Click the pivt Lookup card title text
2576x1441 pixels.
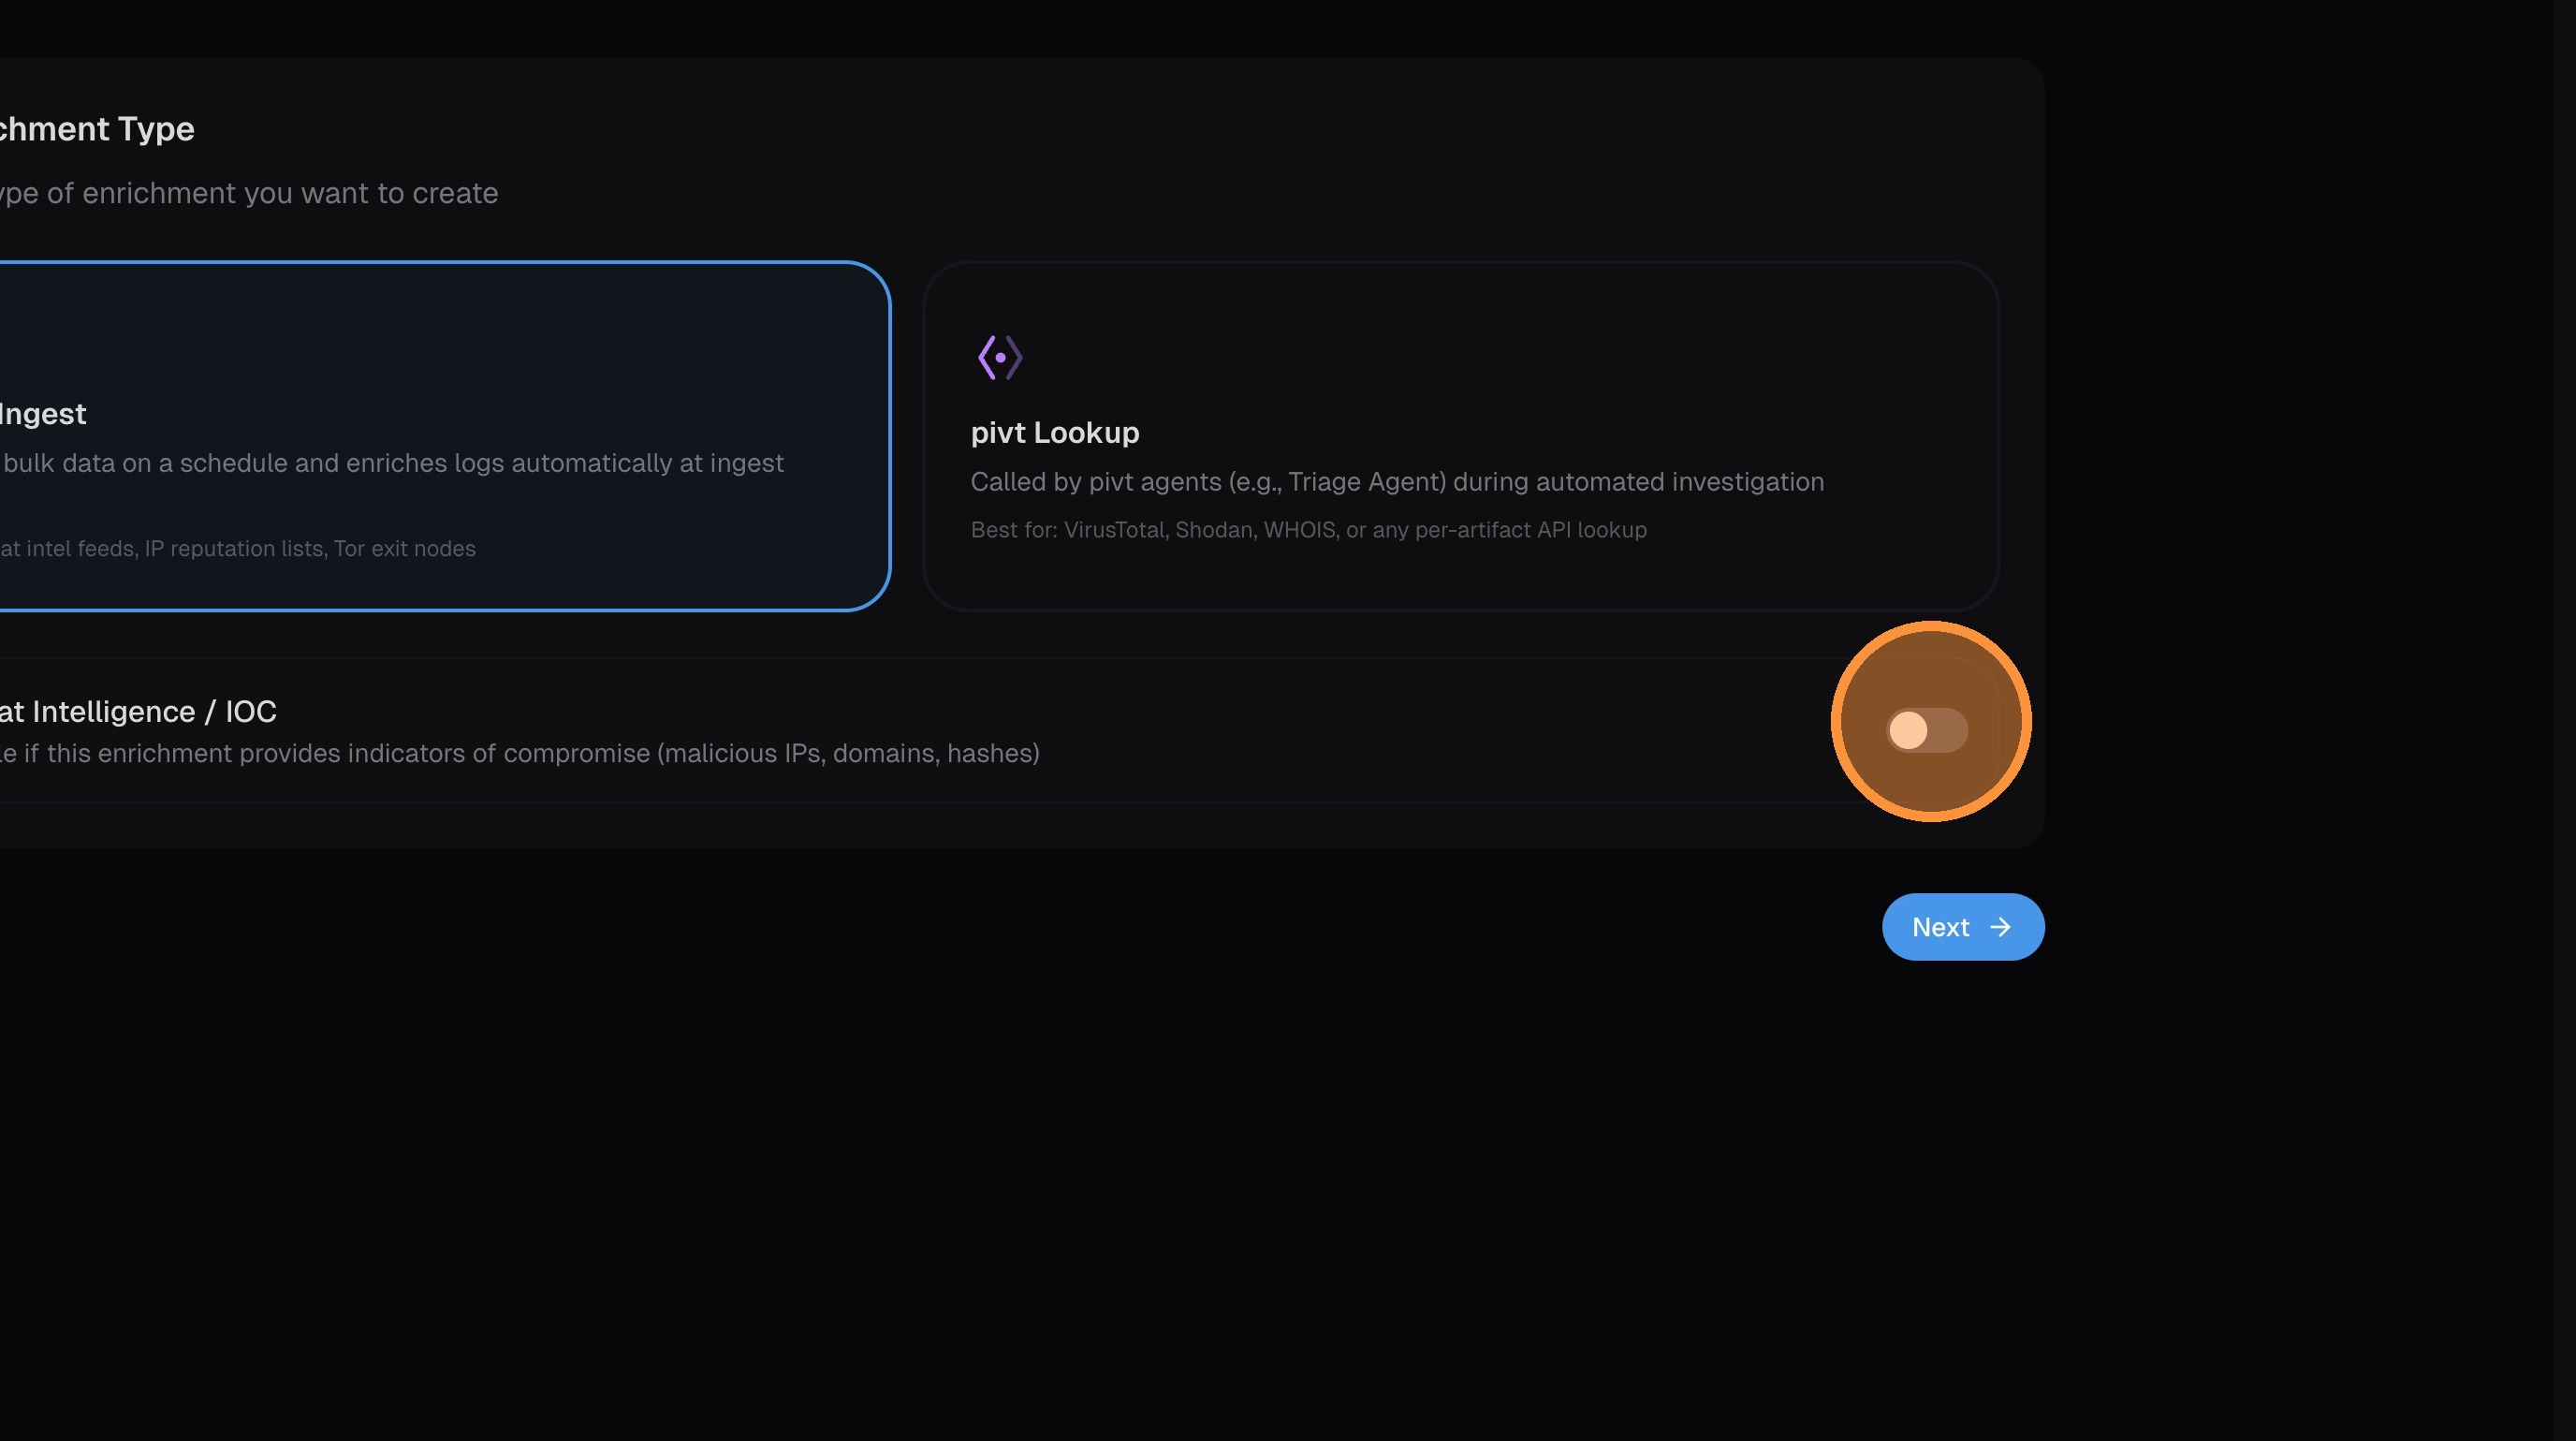1054,433
